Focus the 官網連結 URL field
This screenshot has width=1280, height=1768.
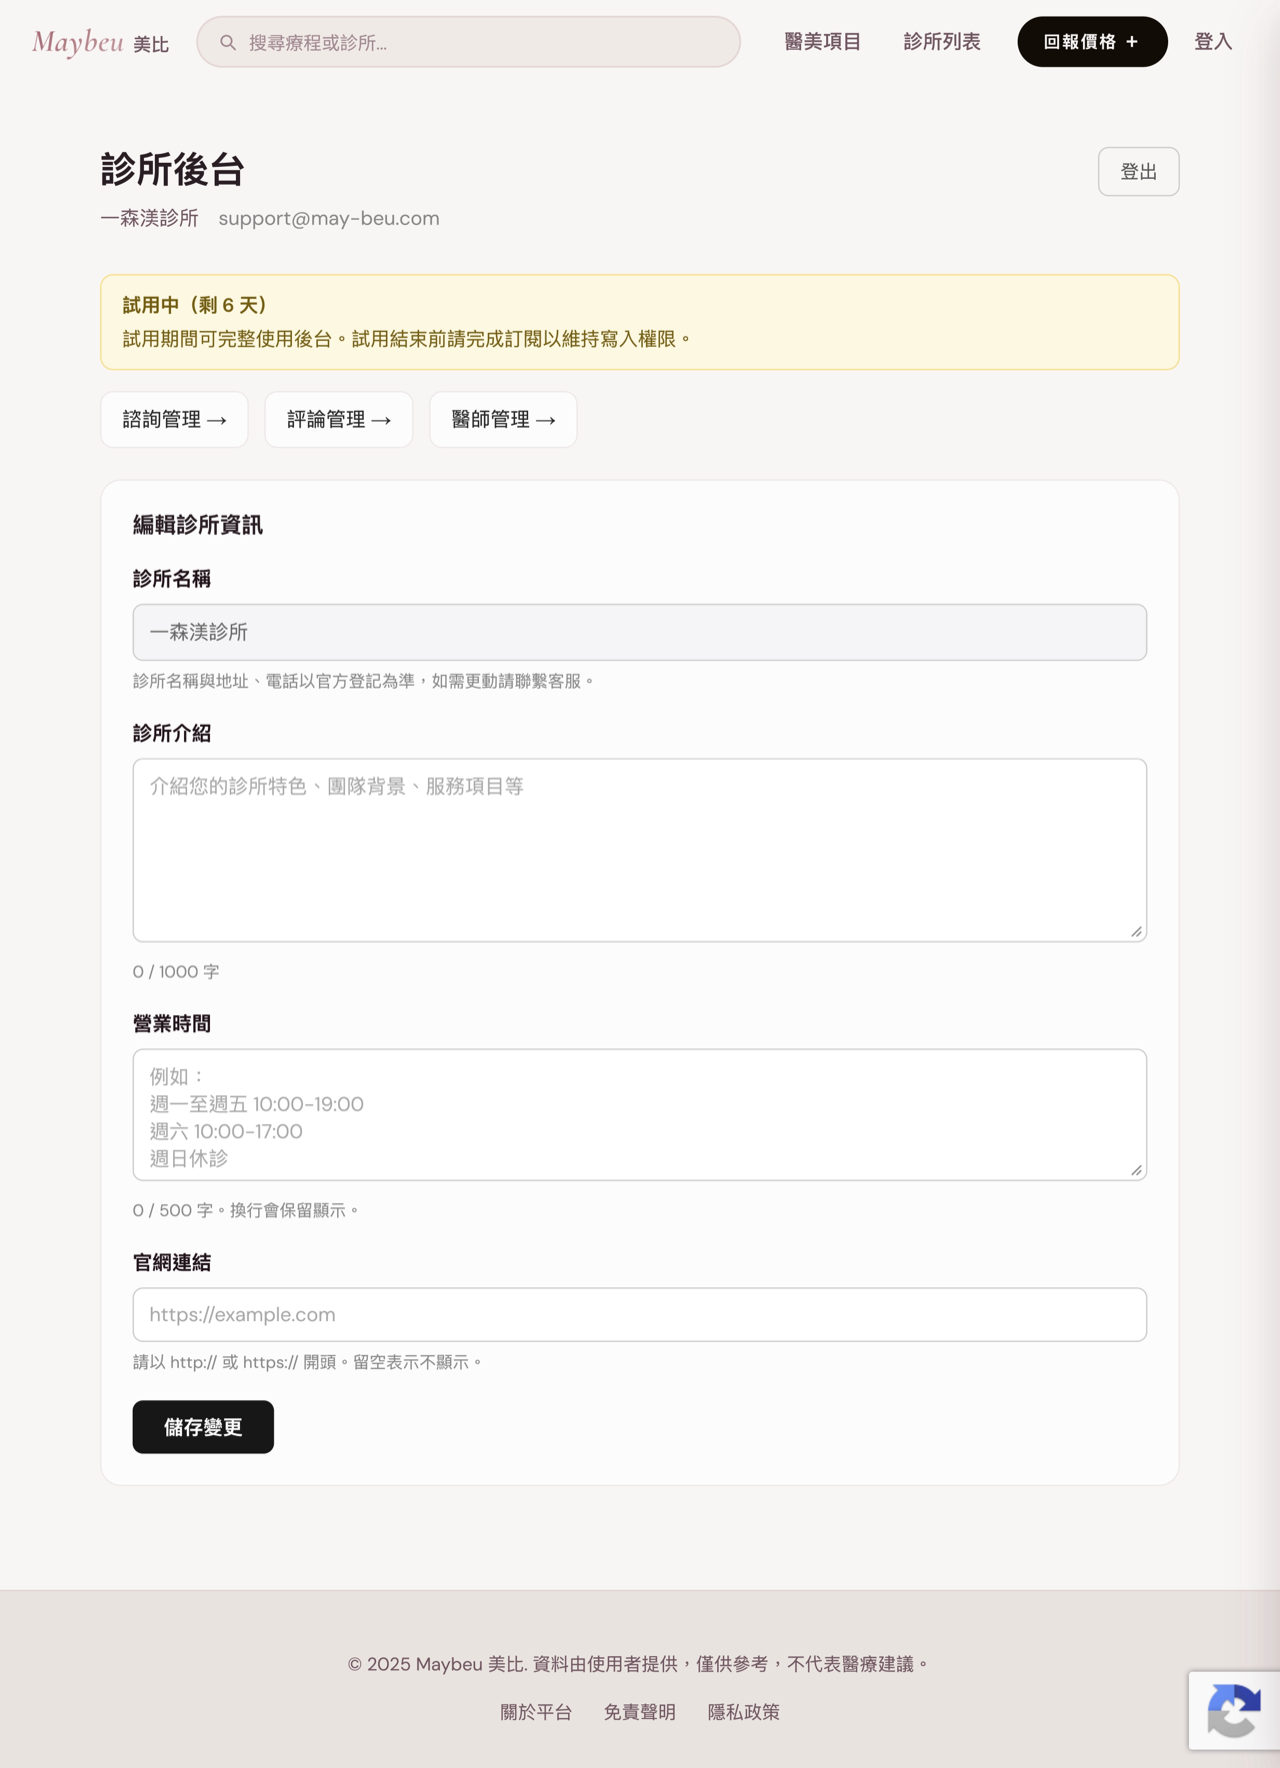[x=640, y=1314]
